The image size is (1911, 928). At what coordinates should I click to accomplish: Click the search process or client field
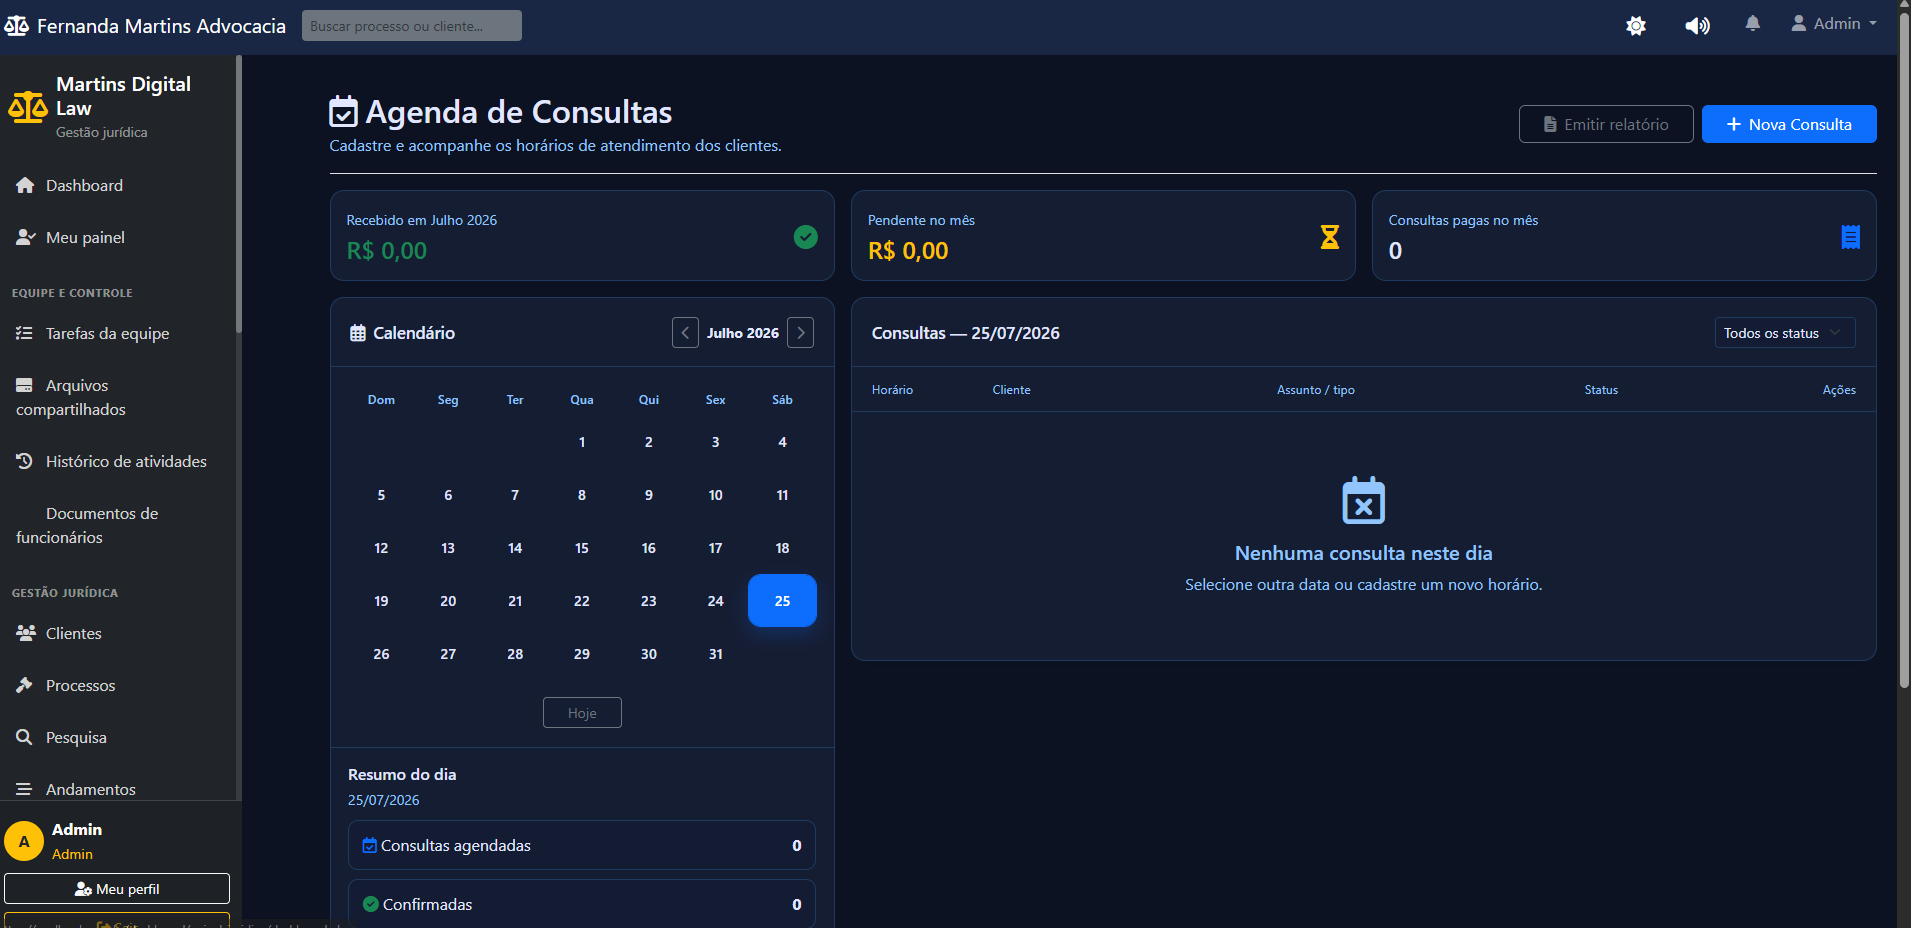412,26
